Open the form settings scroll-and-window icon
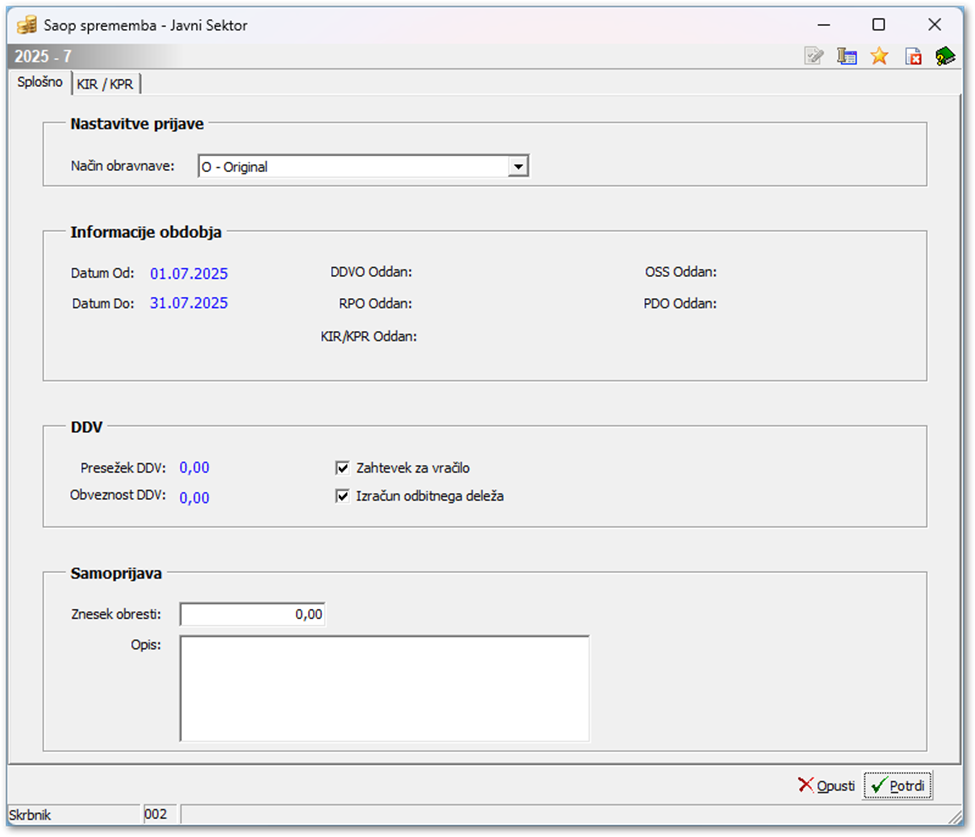 point(847,57)
